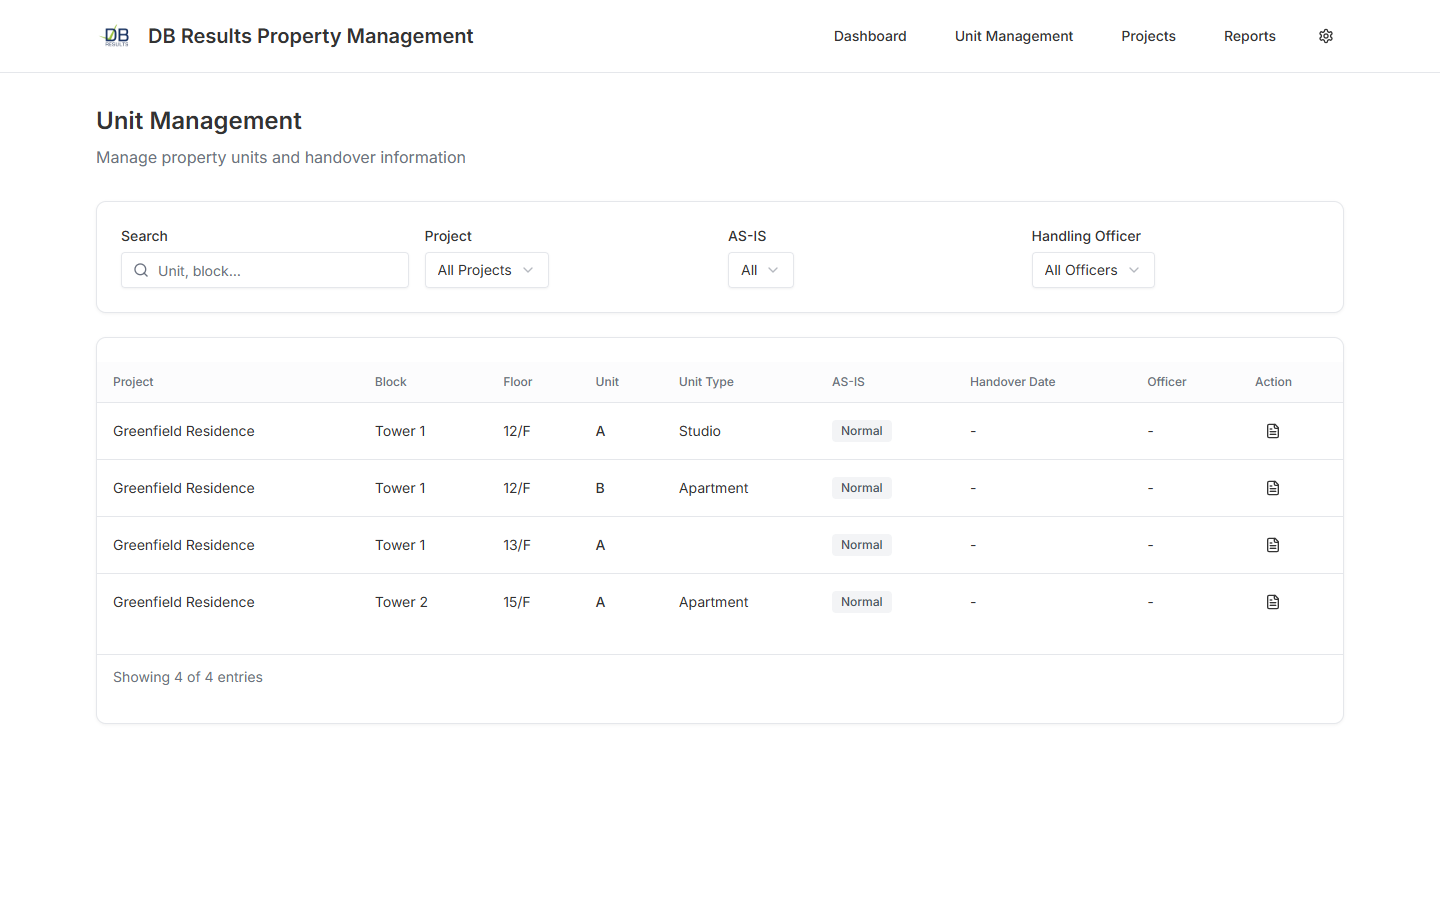
Task: Click the 13/F floor cell
Action: (517, 545)
